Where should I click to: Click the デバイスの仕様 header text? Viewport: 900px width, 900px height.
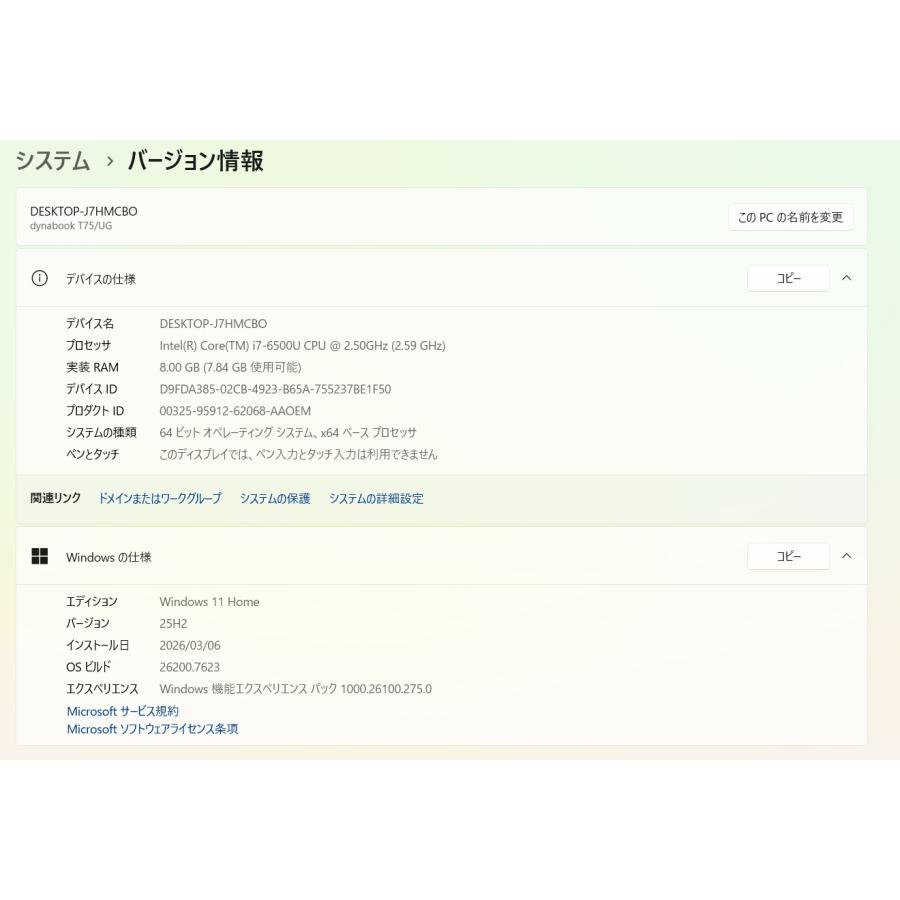pyautogui.click(x=100, y=279)
